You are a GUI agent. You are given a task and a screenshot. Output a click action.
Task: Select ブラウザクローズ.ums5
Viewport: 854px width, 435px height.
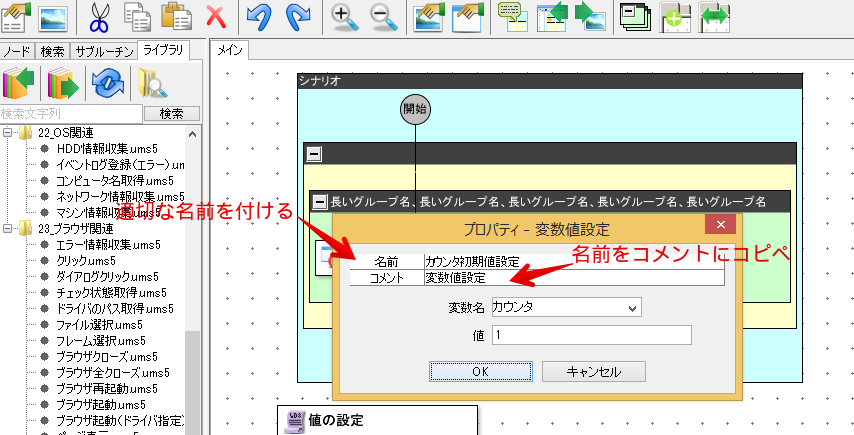107,357
